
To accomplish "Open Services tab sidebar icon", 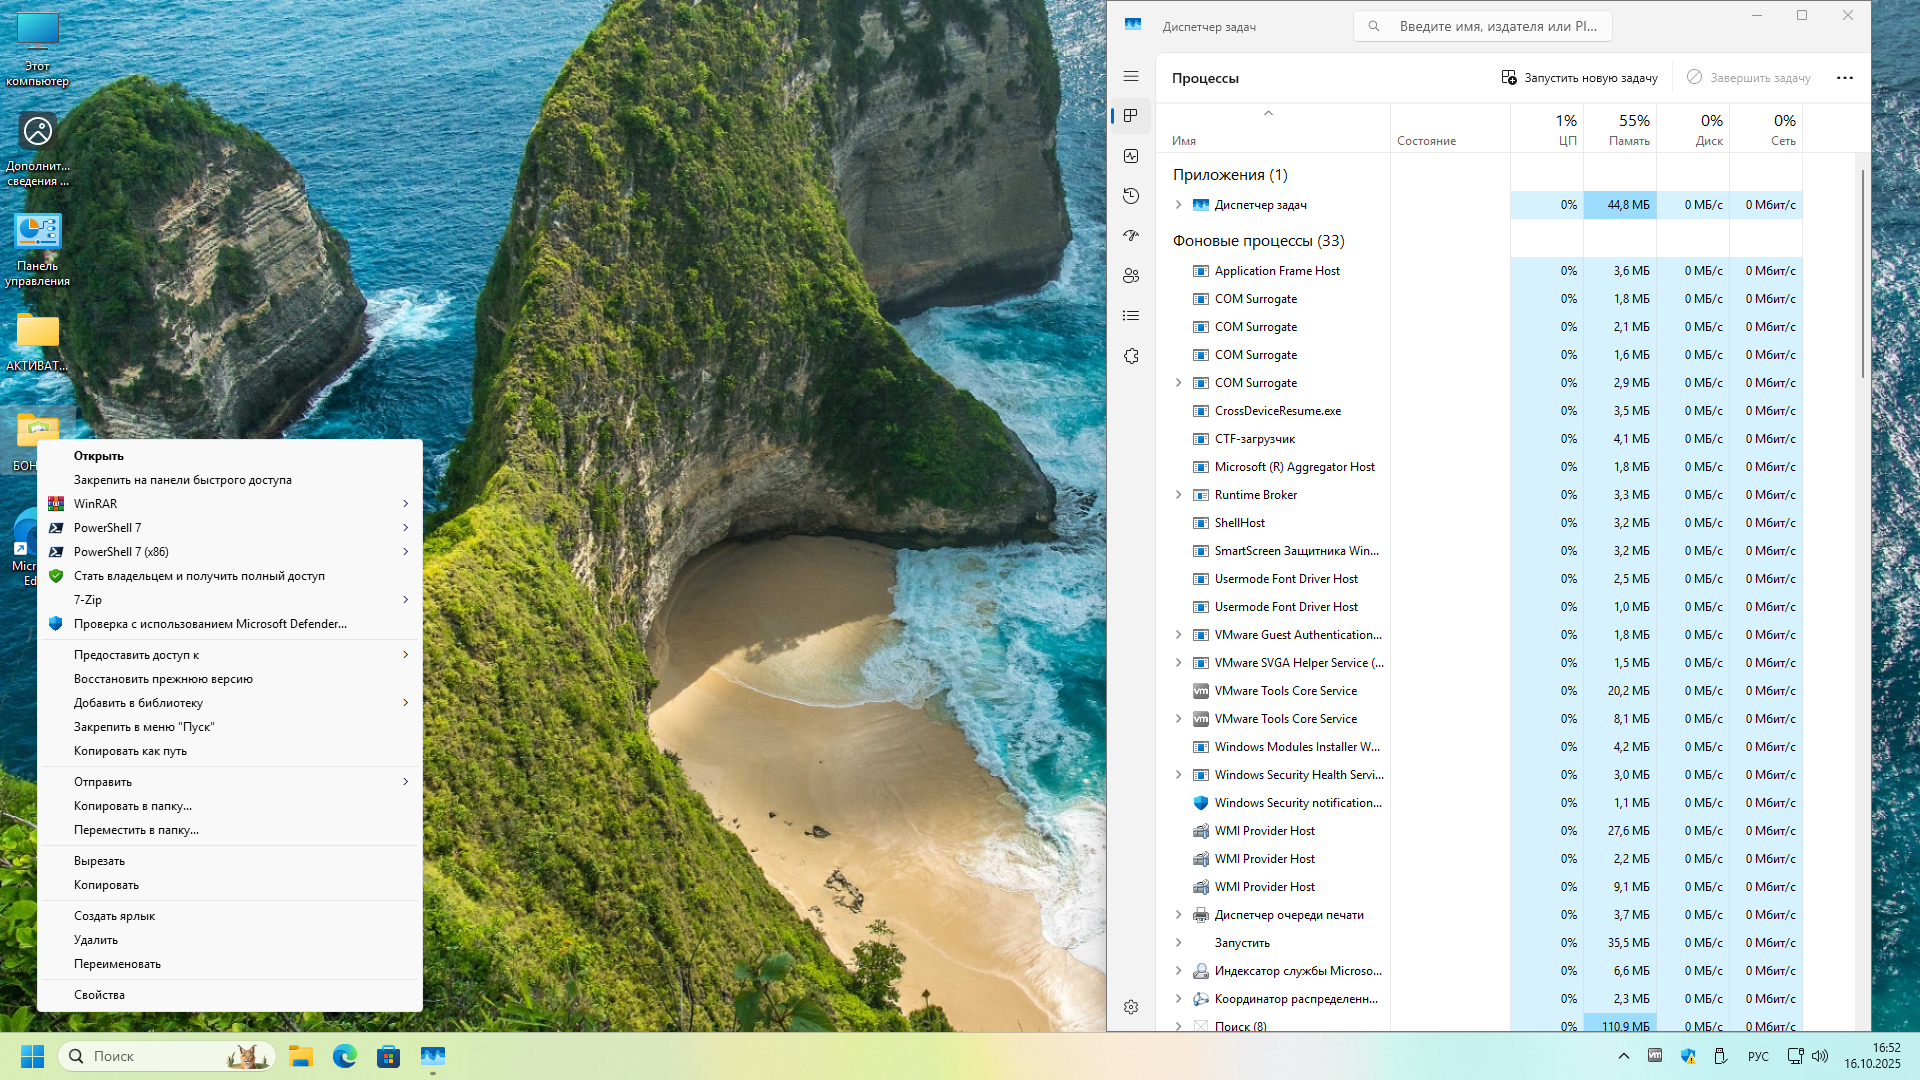I will (x=1131, y=356).
